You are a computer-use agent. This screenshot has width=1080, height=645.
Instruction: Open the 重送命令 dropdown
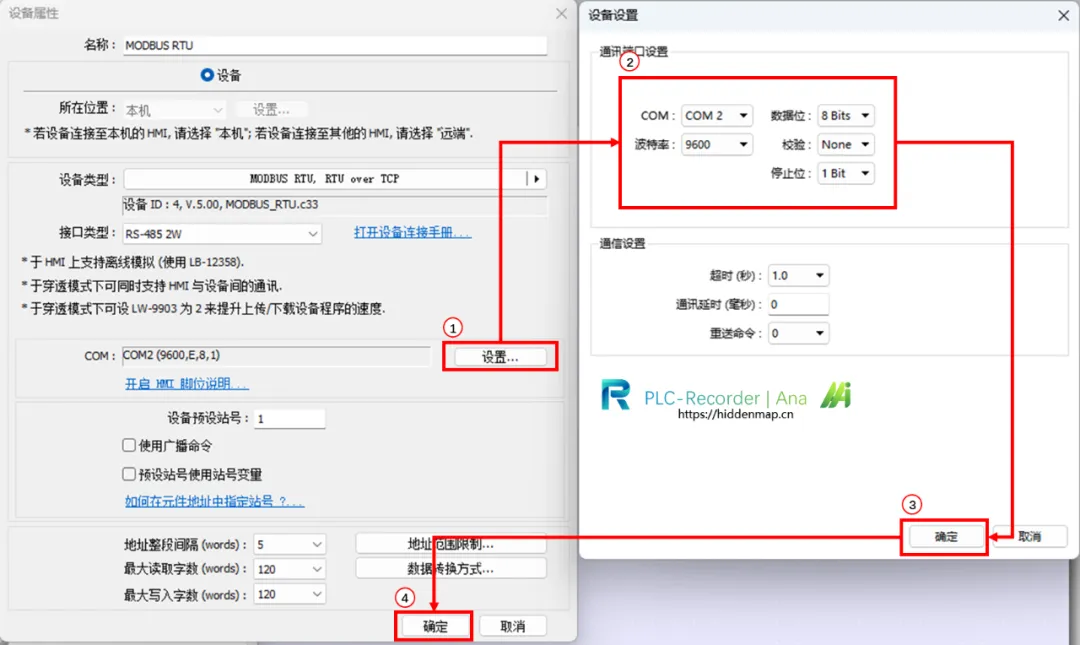pos(798,333)
